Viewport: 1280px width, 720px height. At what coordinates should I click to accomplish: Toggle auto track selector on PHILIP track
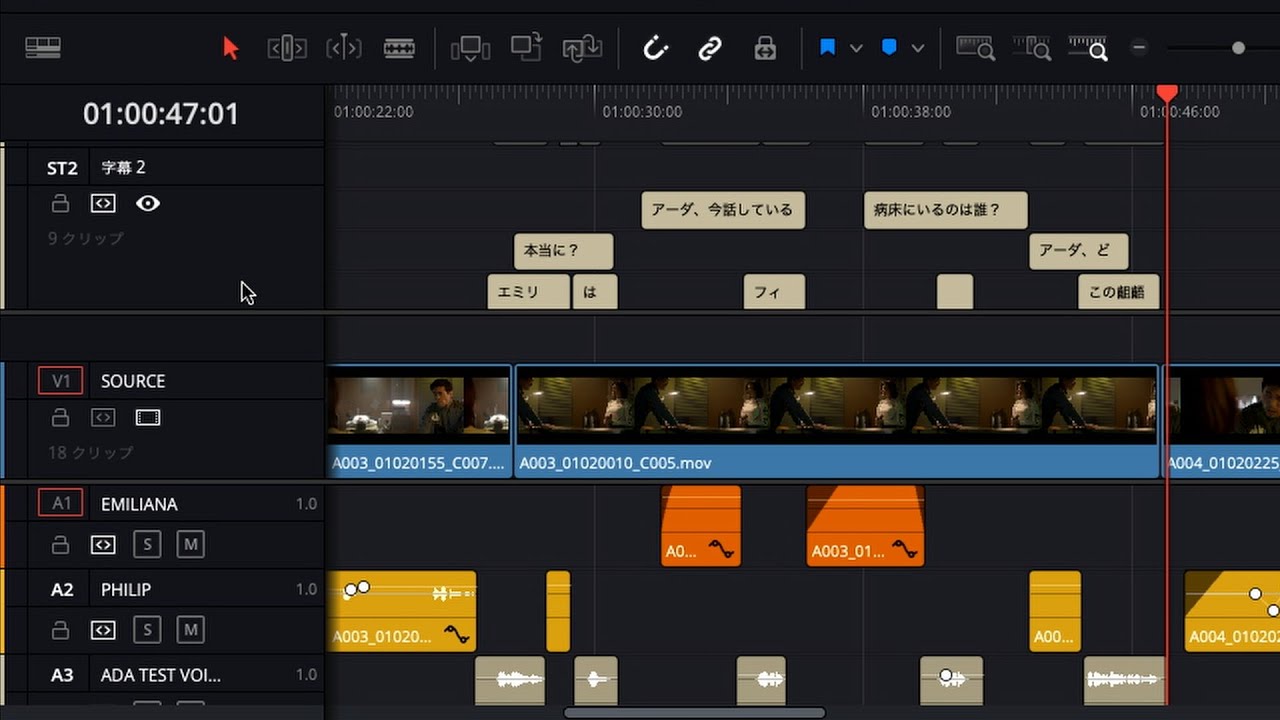click(x=103, y=630)
